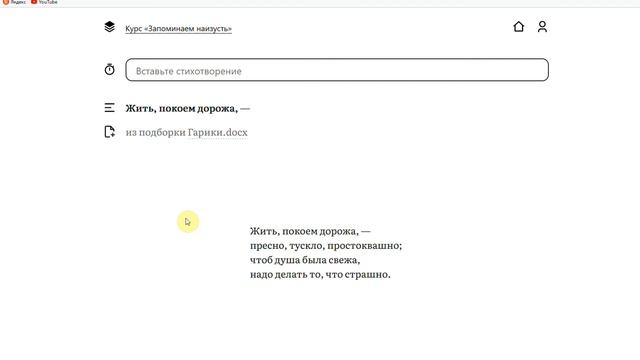640x360 pixels.
Task: Open the Гарики.docx collection link
Action: 217,133
